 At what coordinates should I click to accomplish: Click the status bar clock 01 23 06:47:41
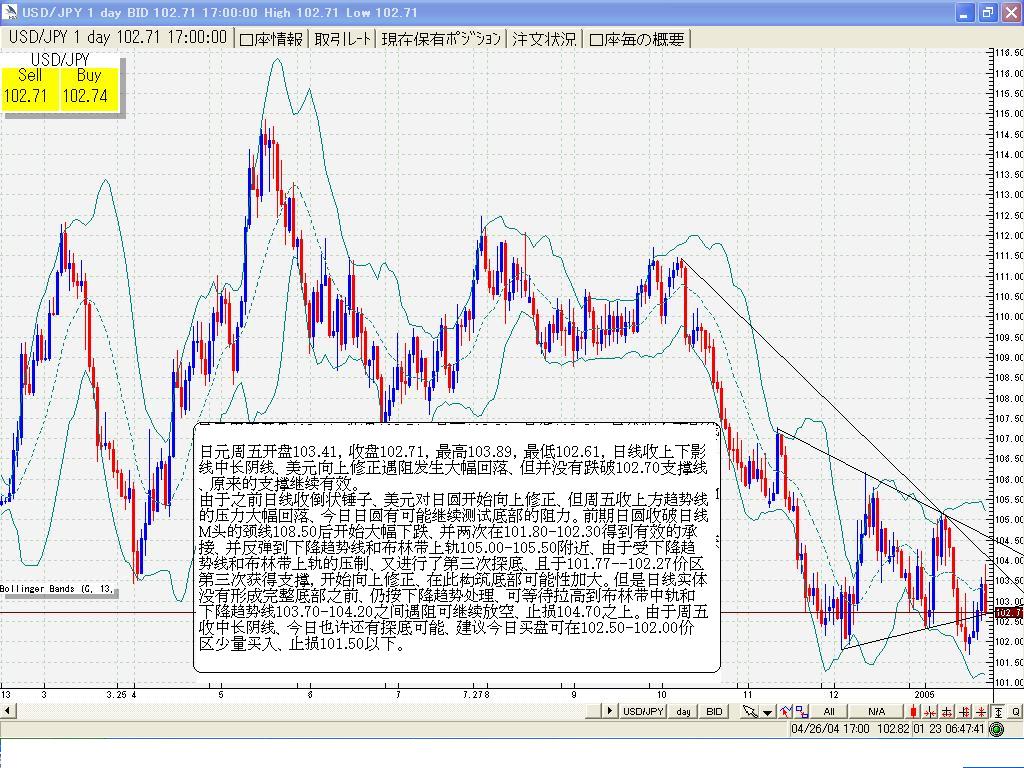coord(949,729)
